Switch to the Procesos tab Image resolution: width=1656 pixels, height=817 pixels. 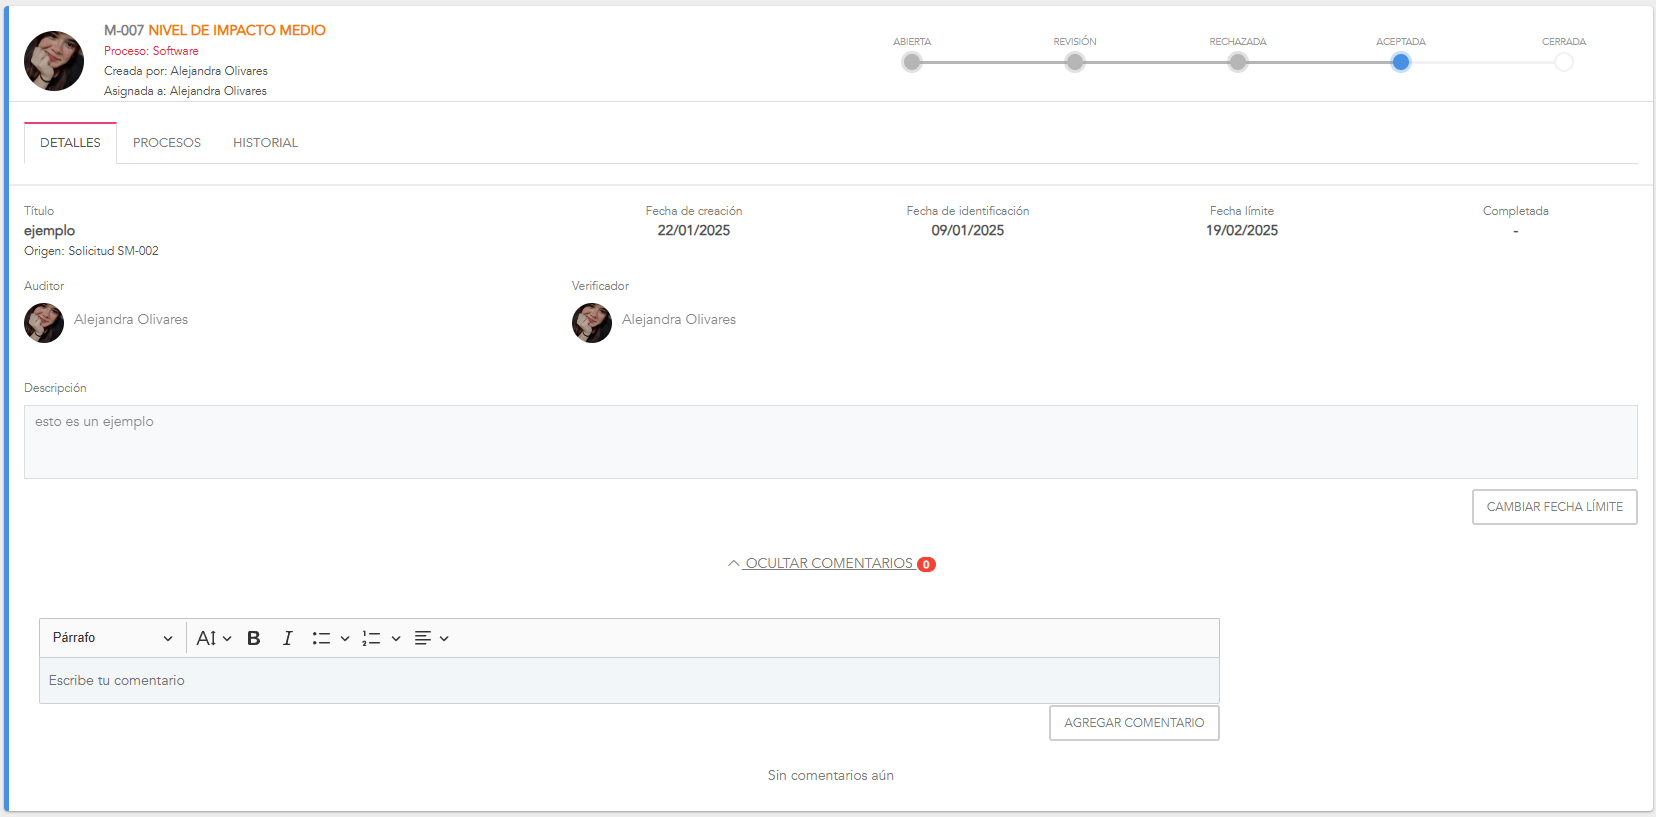click(x=167, y=143)
